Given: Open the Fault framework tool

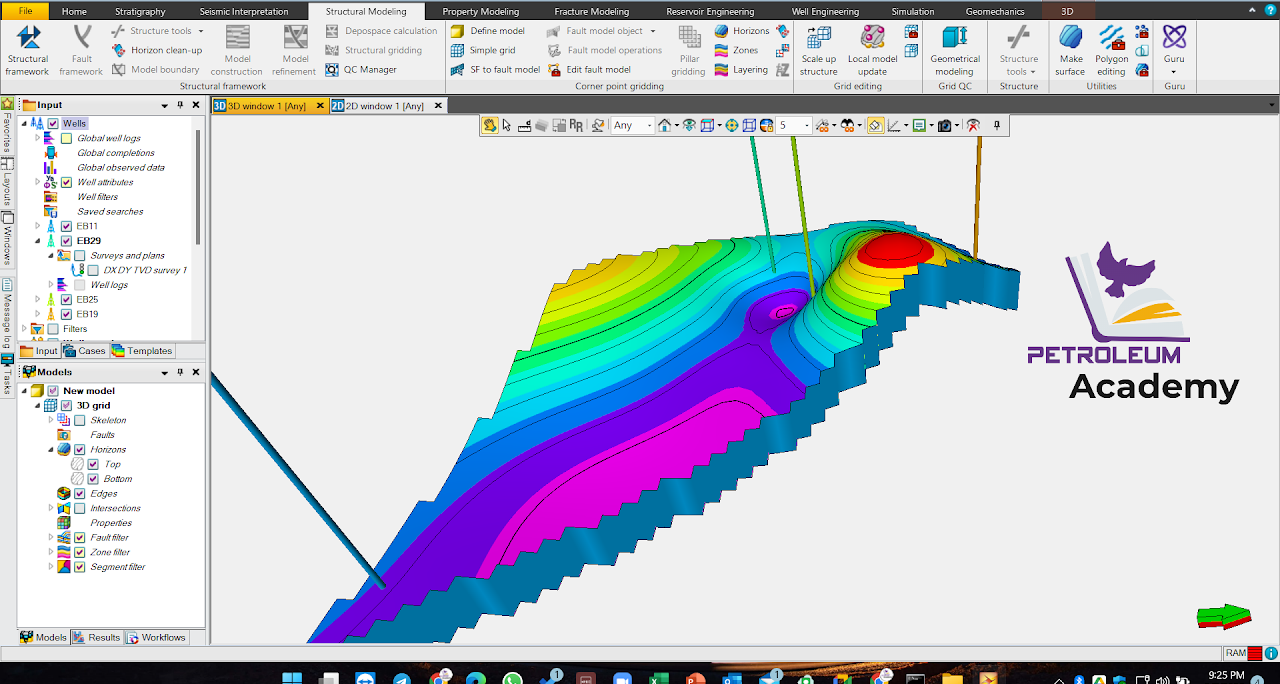Looking at the screenshot, I should [81, 50].
